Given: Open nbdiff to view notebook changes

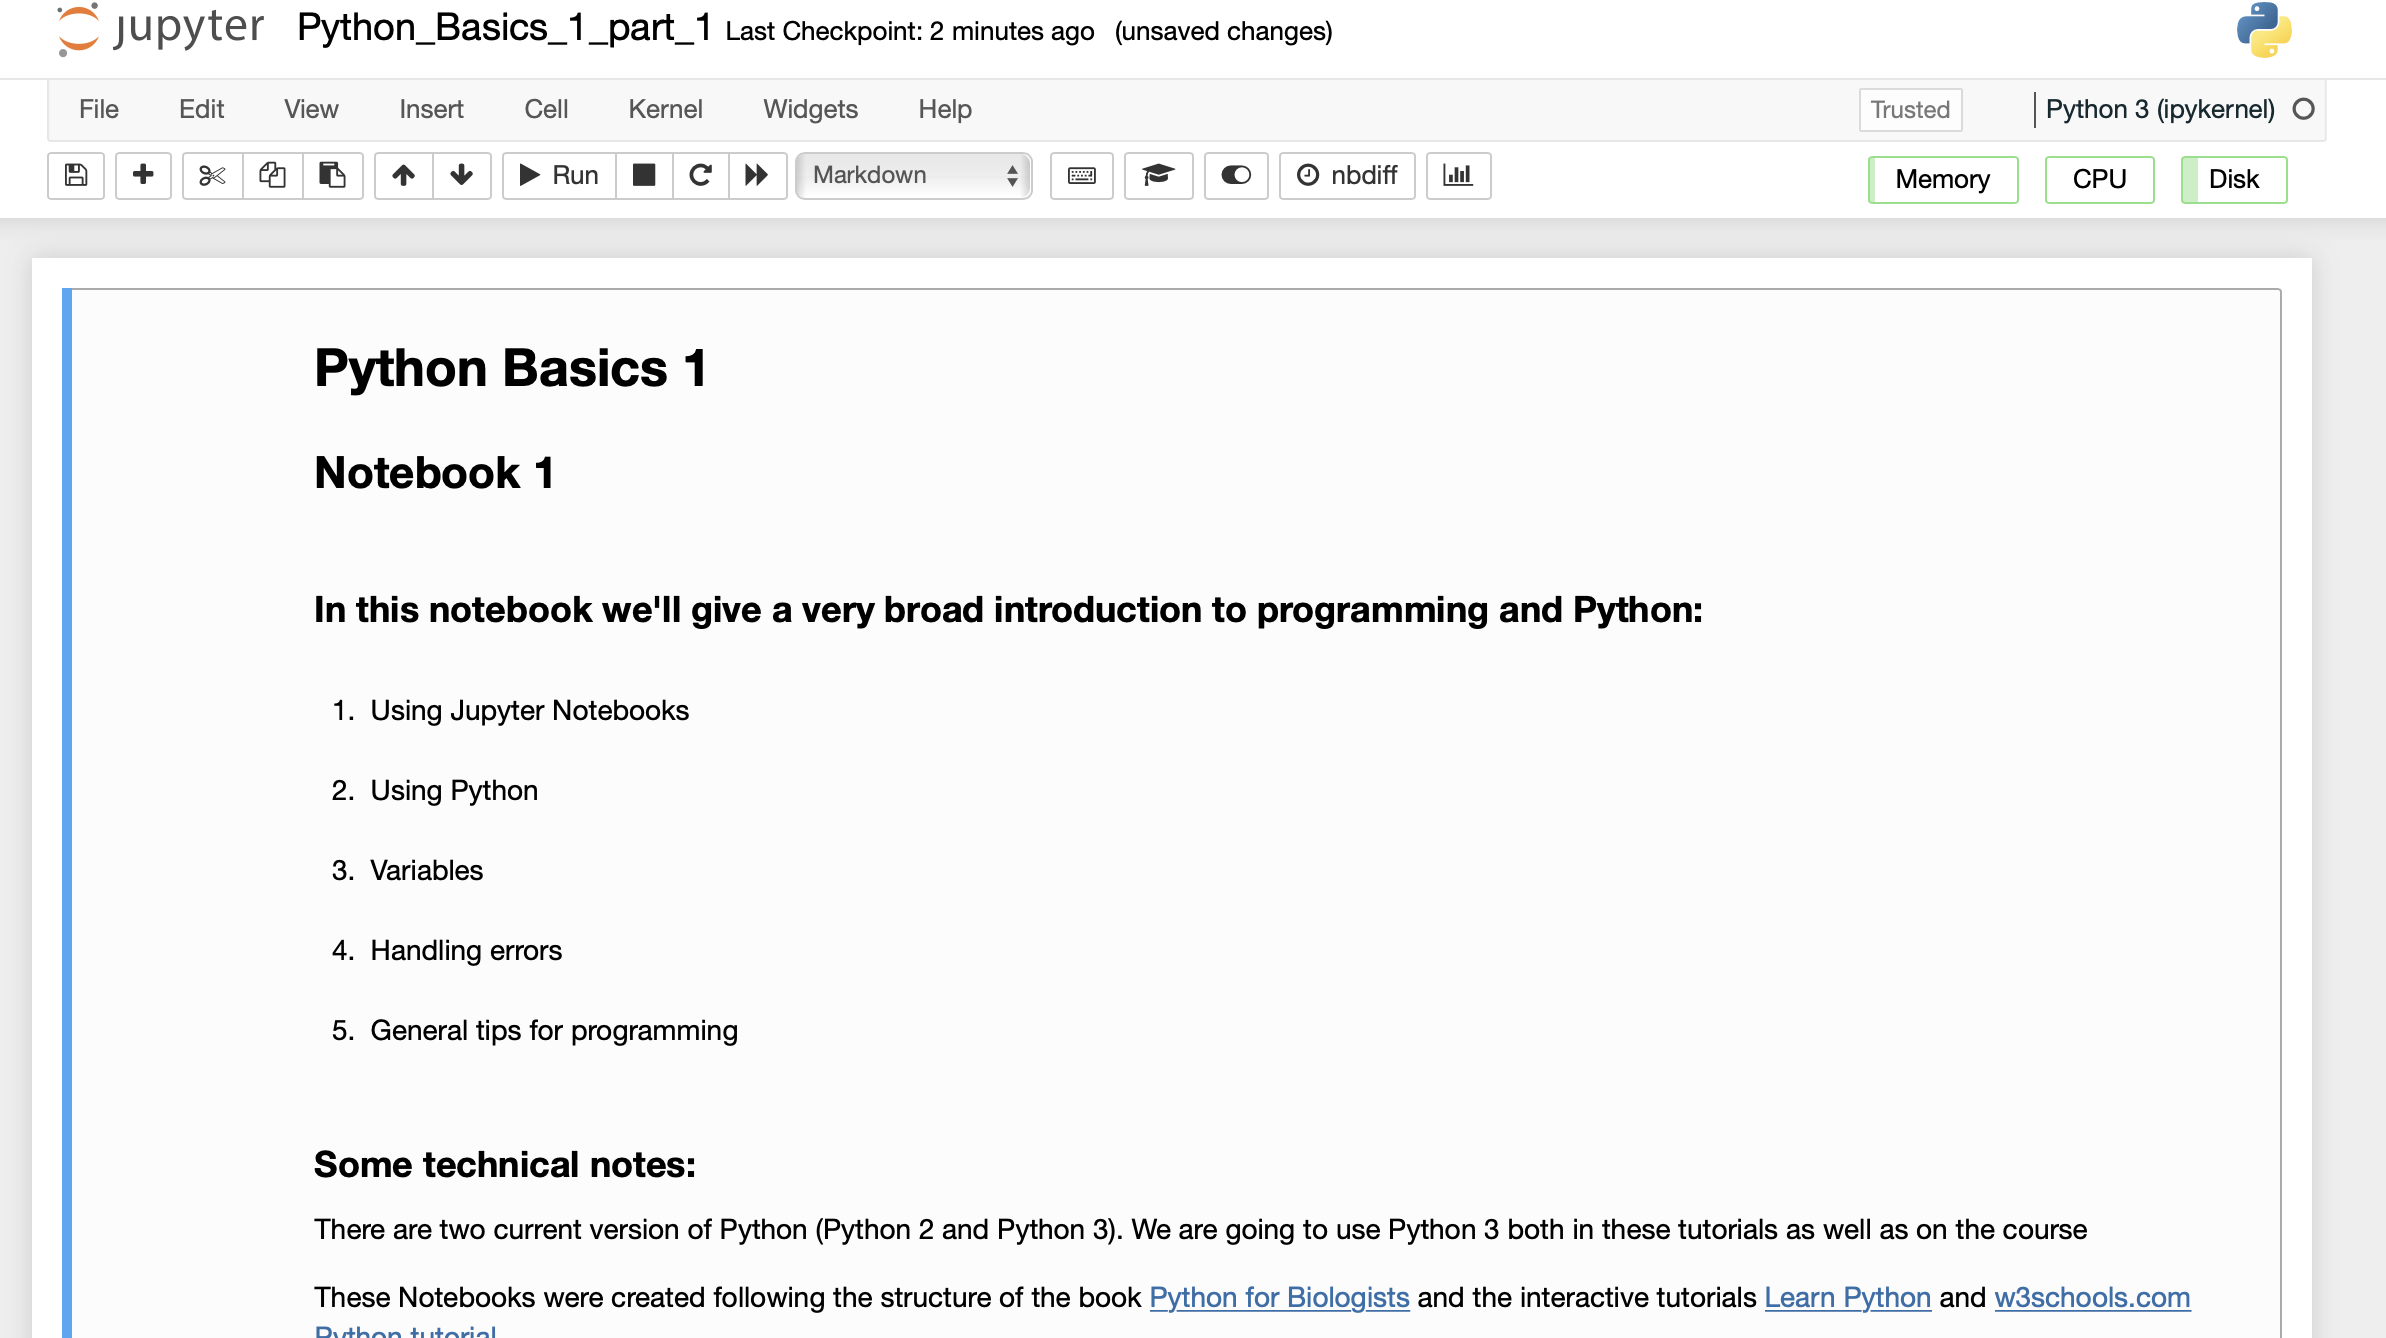Looking at the screenshot, I should [1347, 176].
